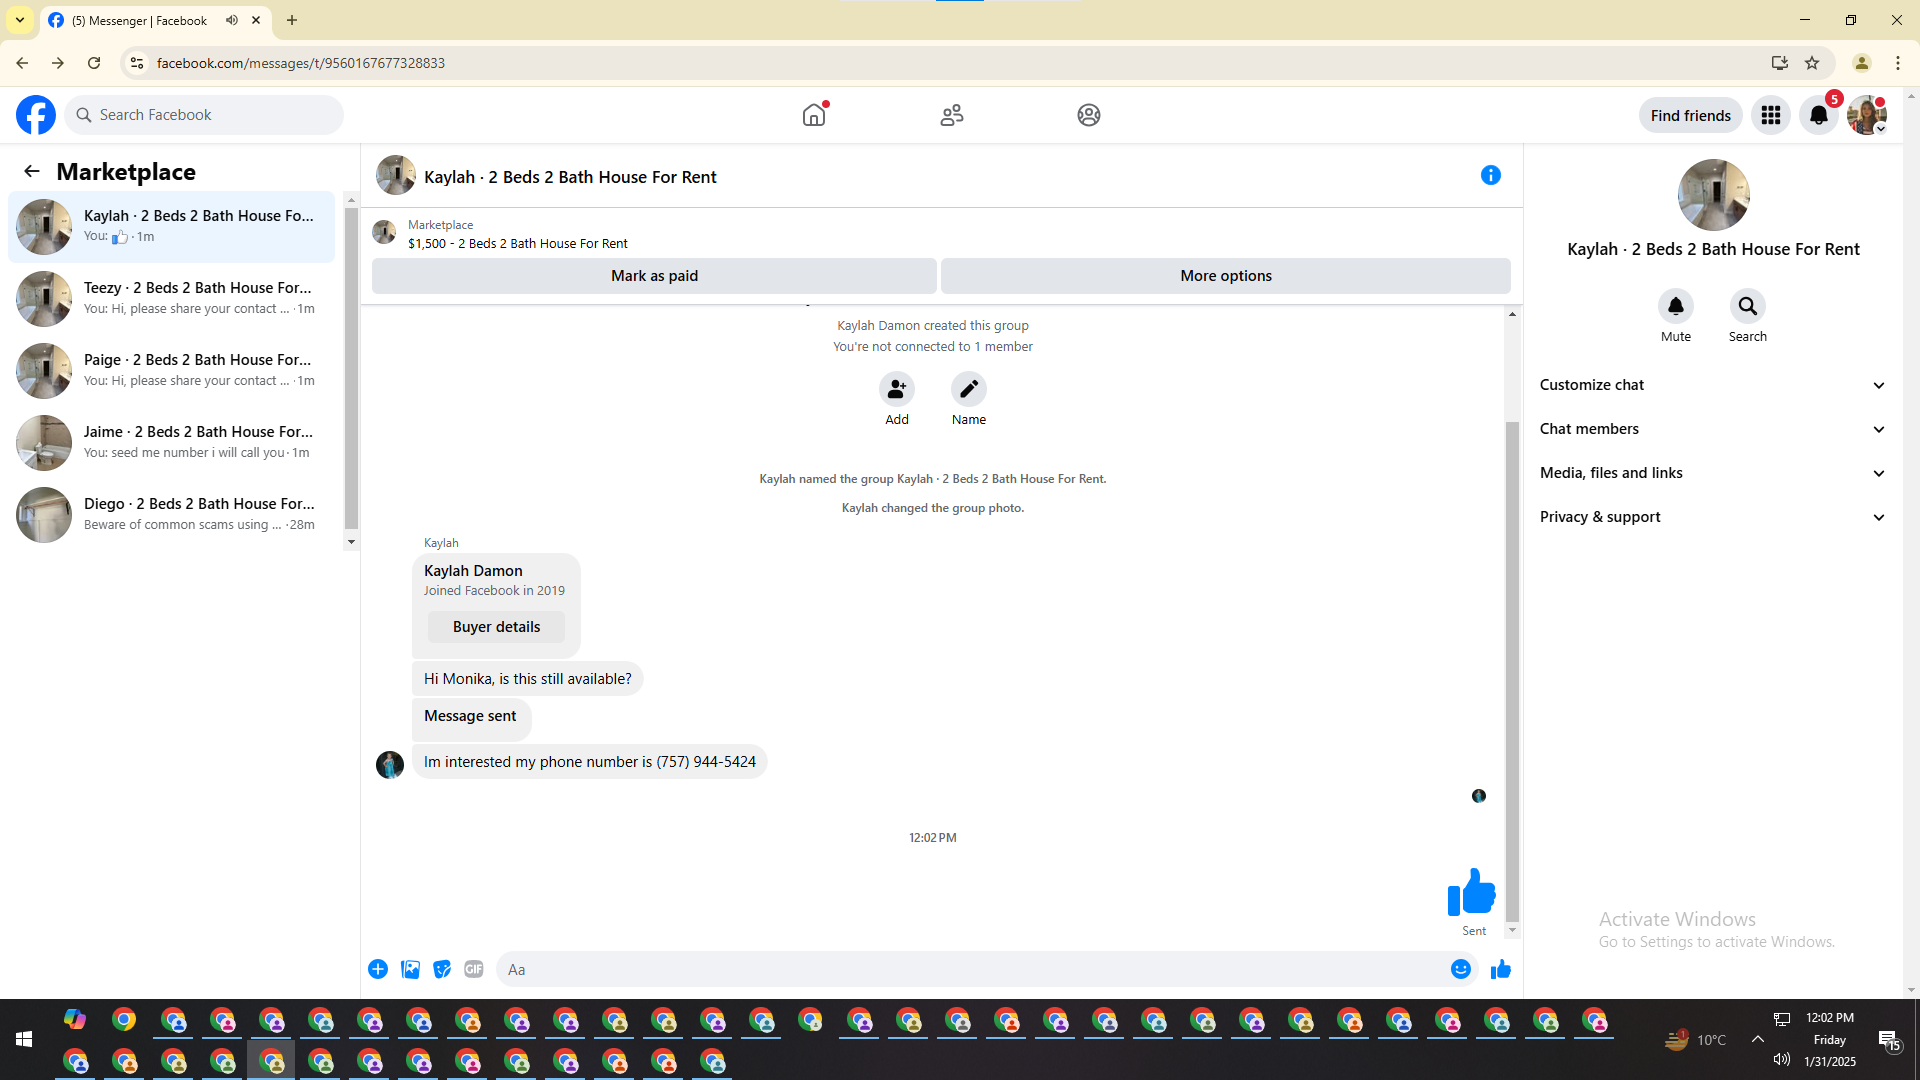The height and width of the screenshot is (1080, 1920).
Task: Reload the page
Action: point(94,63)
